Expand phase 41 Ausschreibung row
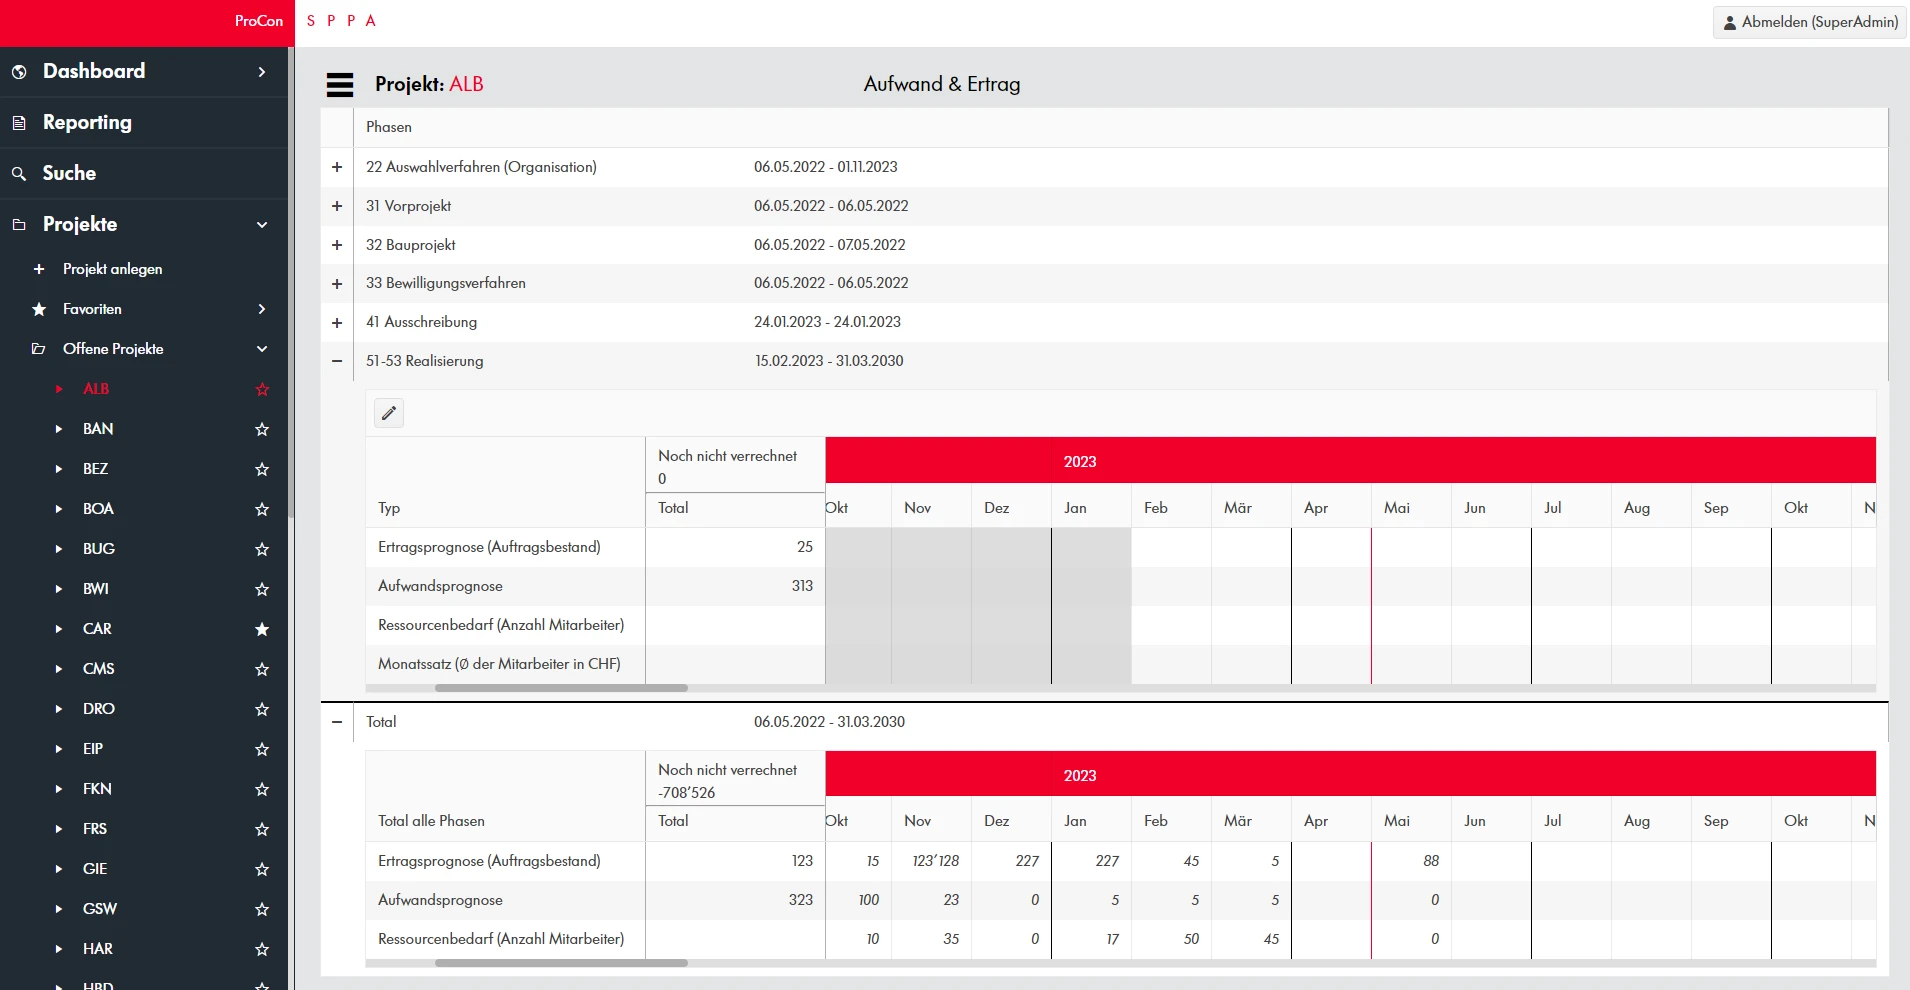This screenshot has height=990, width=1910. pos(337,323)
